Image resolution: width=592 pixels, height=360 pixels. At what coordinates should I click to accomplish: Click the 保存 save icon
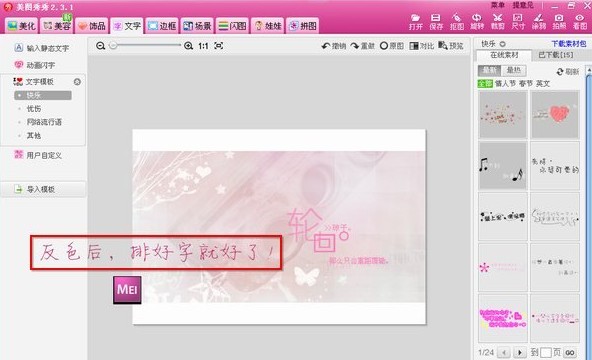pos(436,22)
